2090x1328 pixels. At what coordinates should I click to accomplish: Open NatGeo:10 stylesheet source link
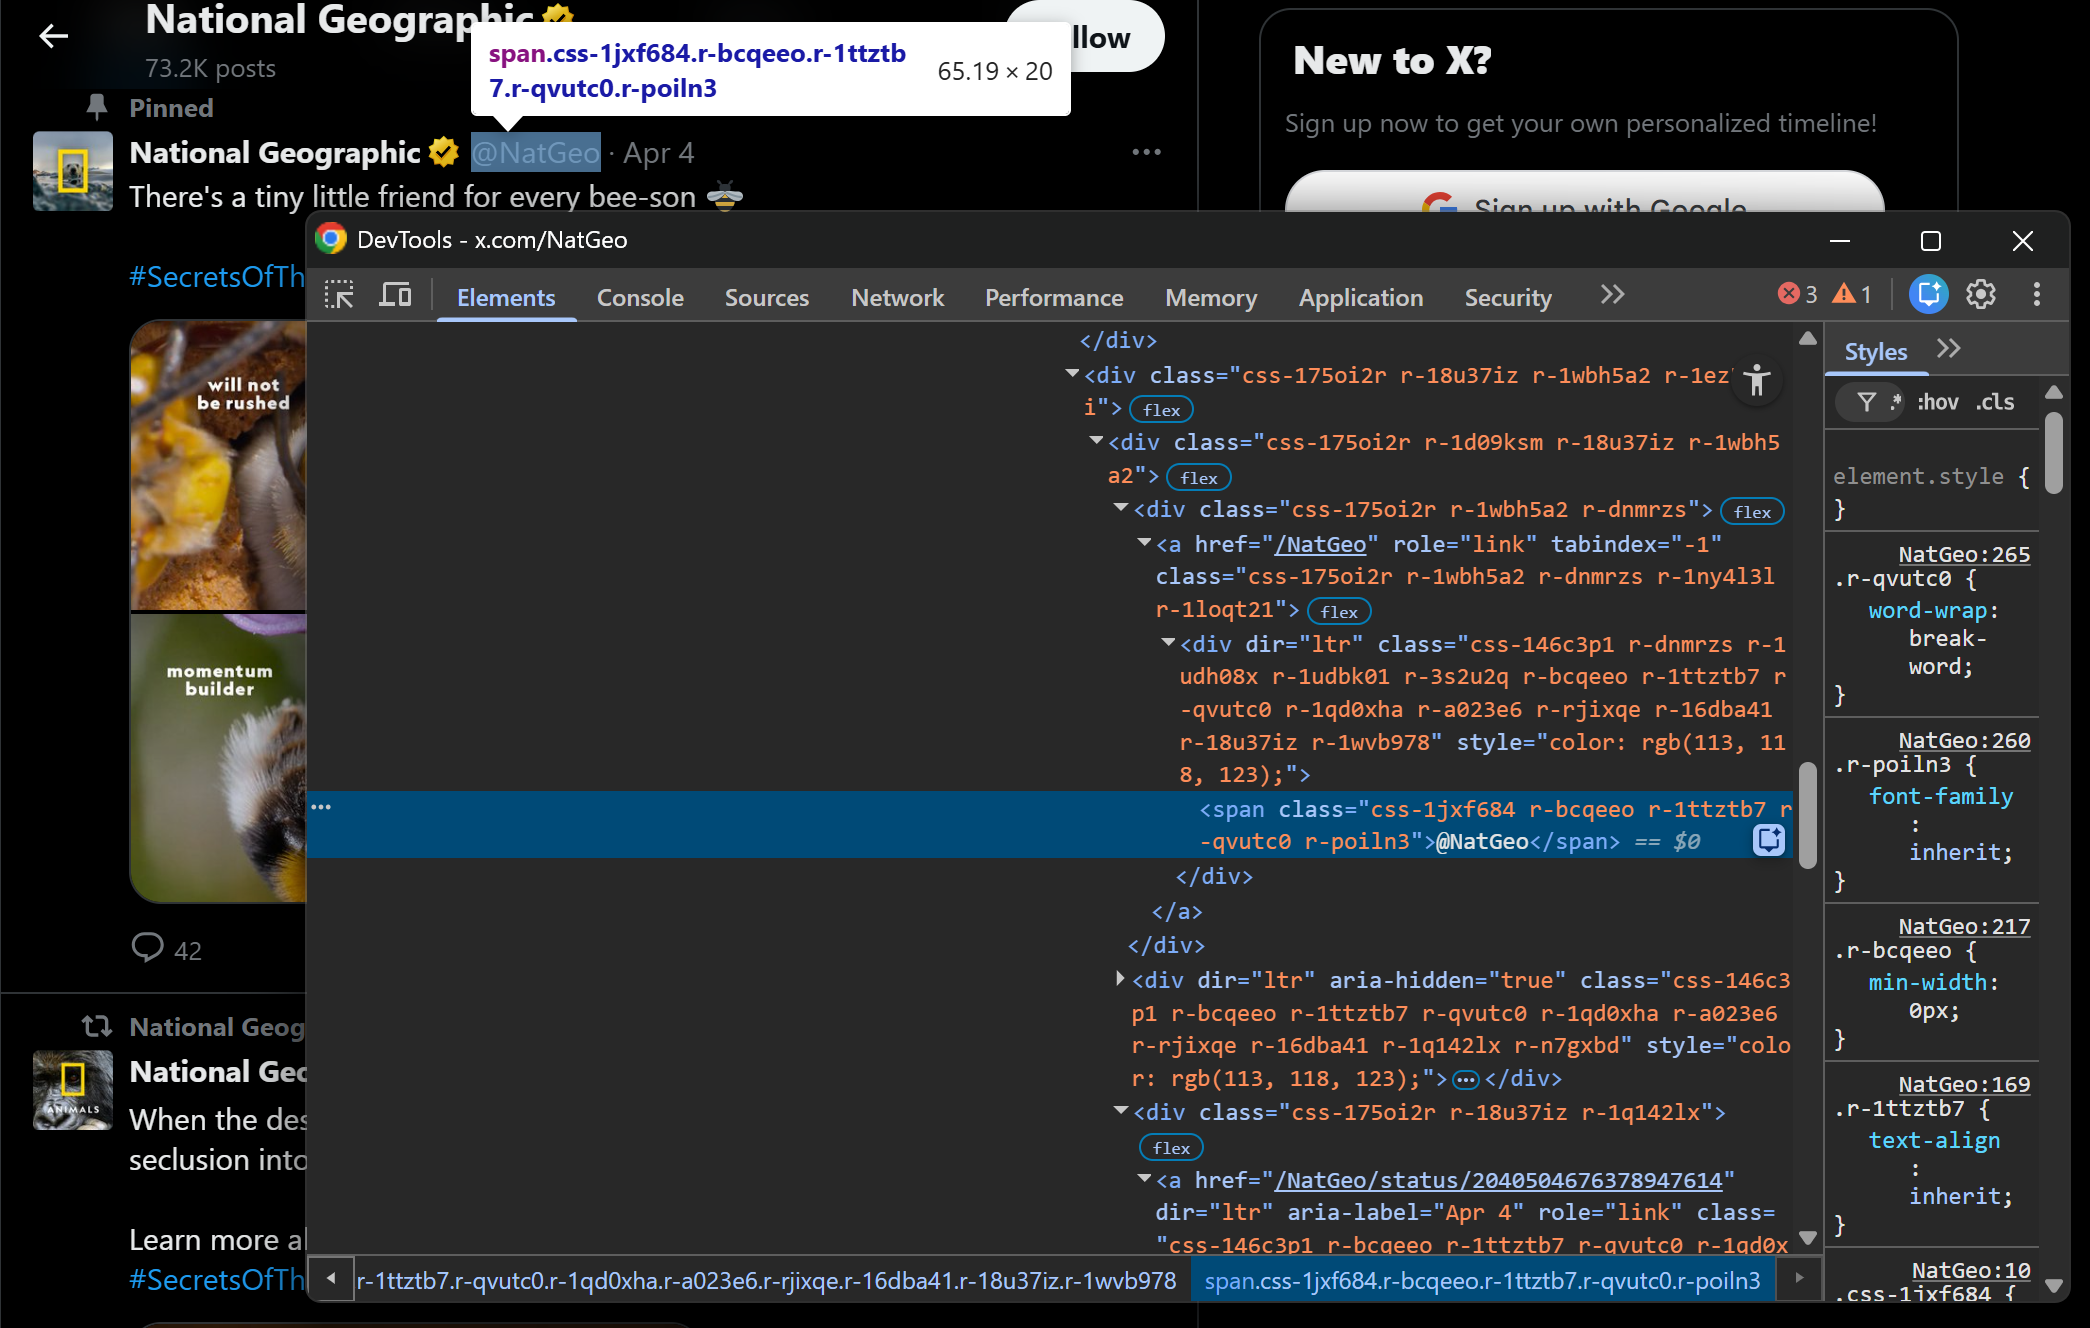(1971, 1270)
